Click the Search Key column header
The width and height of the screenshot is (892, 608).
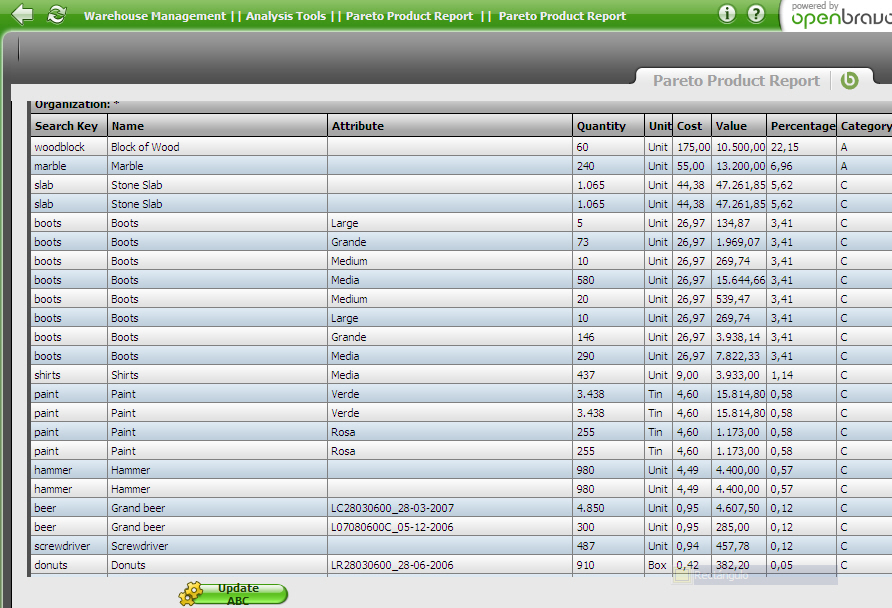[66, 126]
